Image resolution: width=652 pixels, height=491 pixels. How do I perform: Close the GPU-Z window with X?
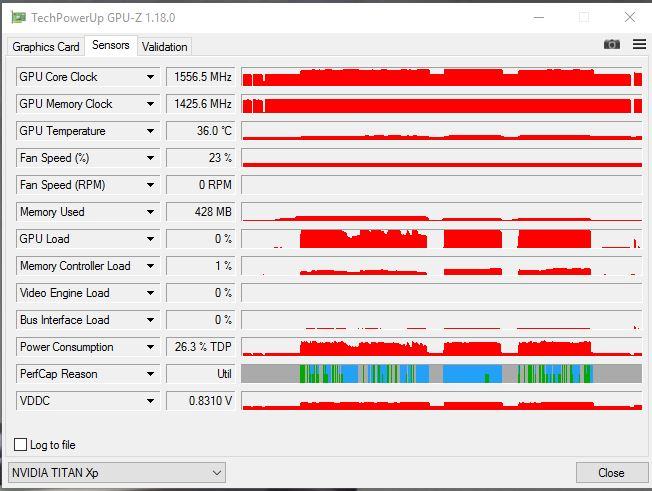[x=630, y=17]
